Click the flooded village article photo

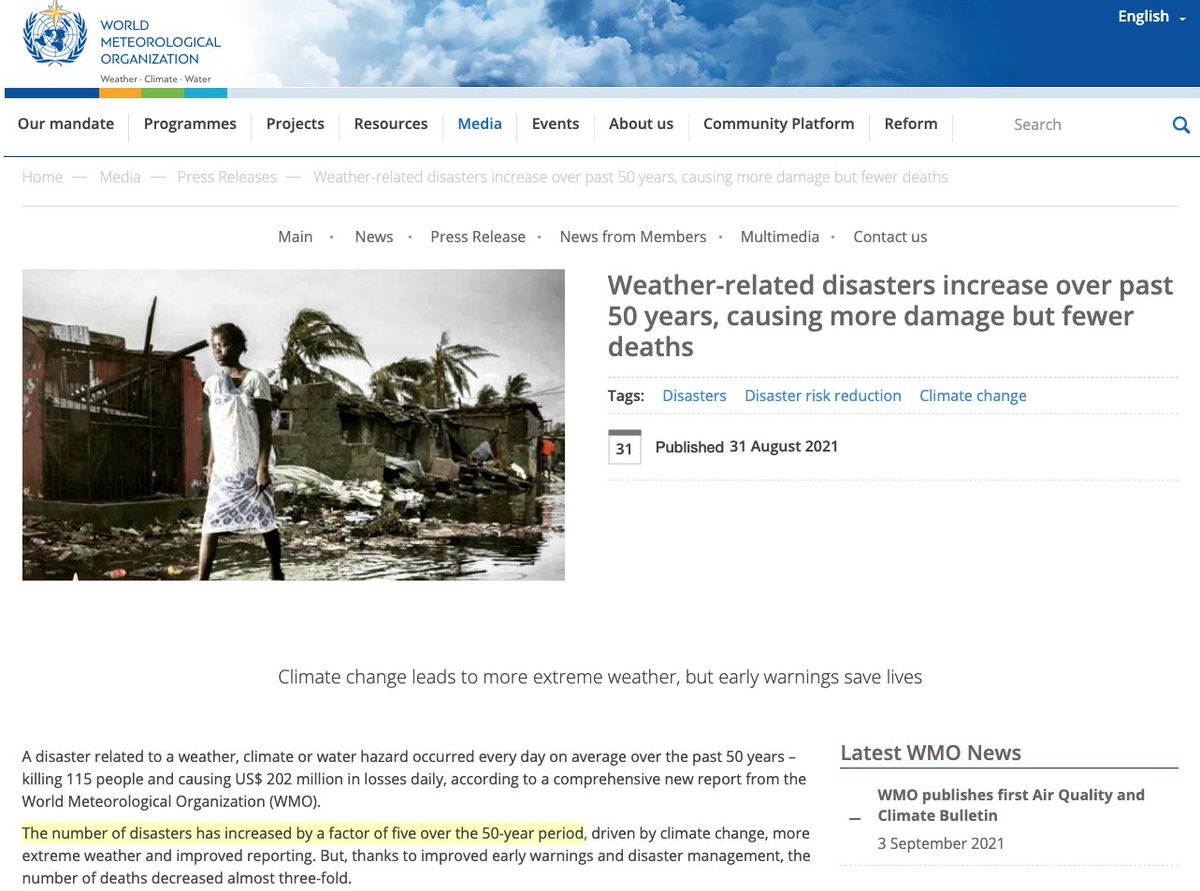click(293, 425)
